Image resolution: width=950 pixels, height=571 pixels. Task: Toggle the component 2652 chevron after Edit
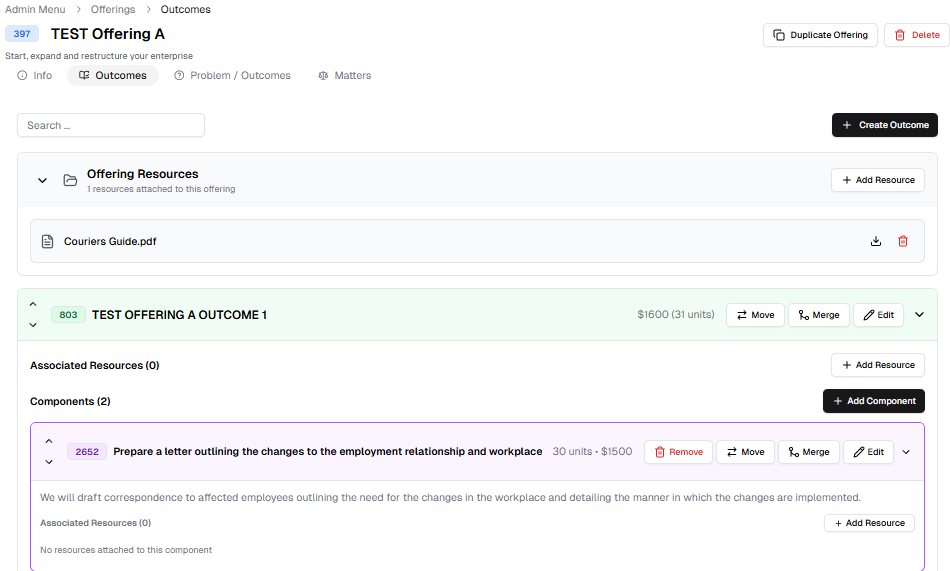[906, 452]
